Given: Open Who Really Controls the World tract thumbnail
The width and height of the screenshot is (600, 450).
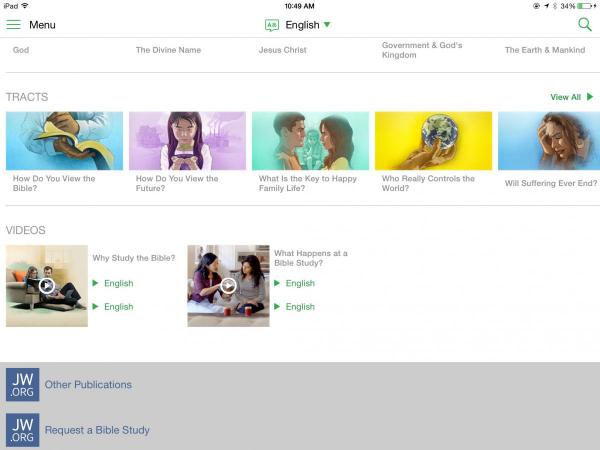Looking at the screenshot, I should click(433, 141).
